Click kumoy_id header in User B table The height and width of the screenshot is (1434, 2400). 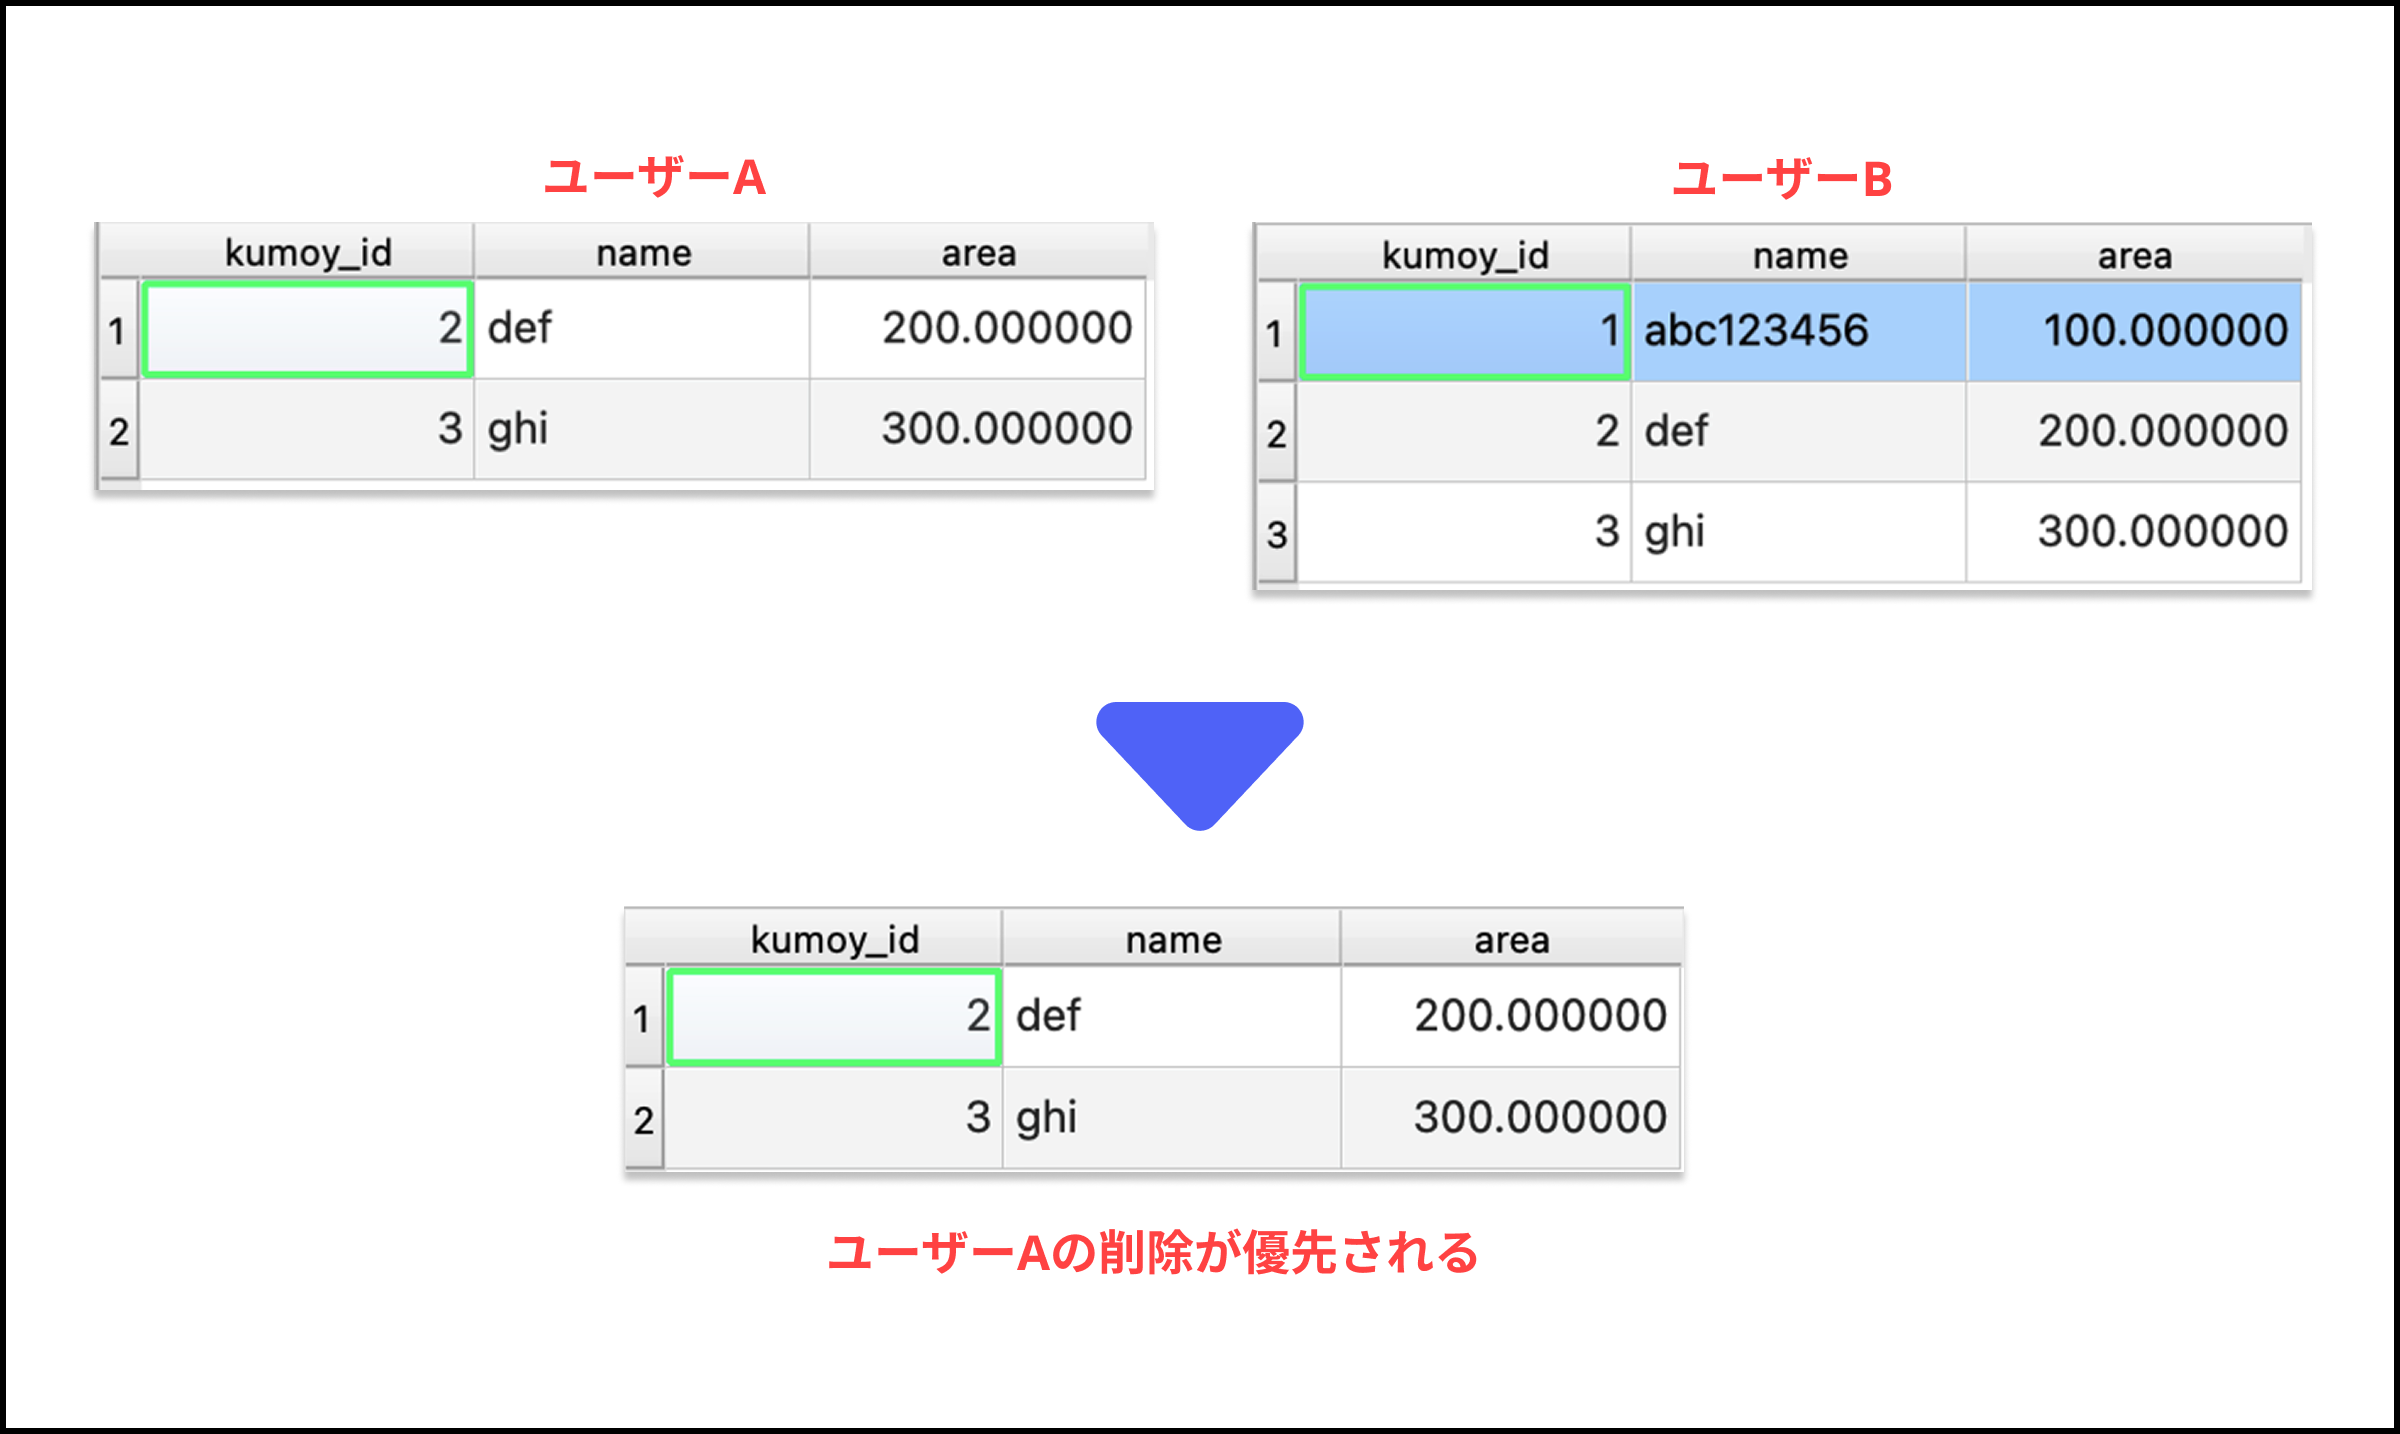1464,255
